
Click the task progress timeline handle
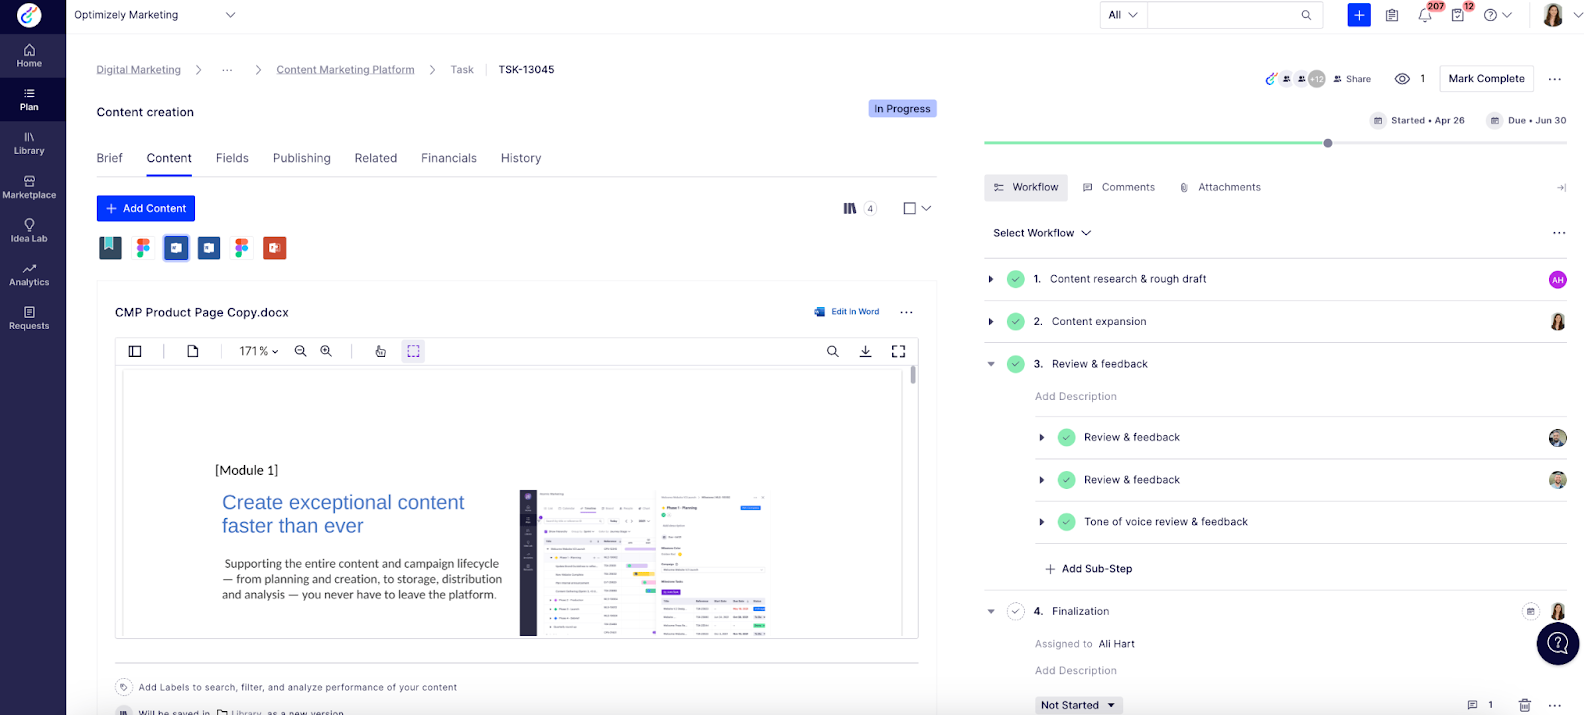point(1328,143)
